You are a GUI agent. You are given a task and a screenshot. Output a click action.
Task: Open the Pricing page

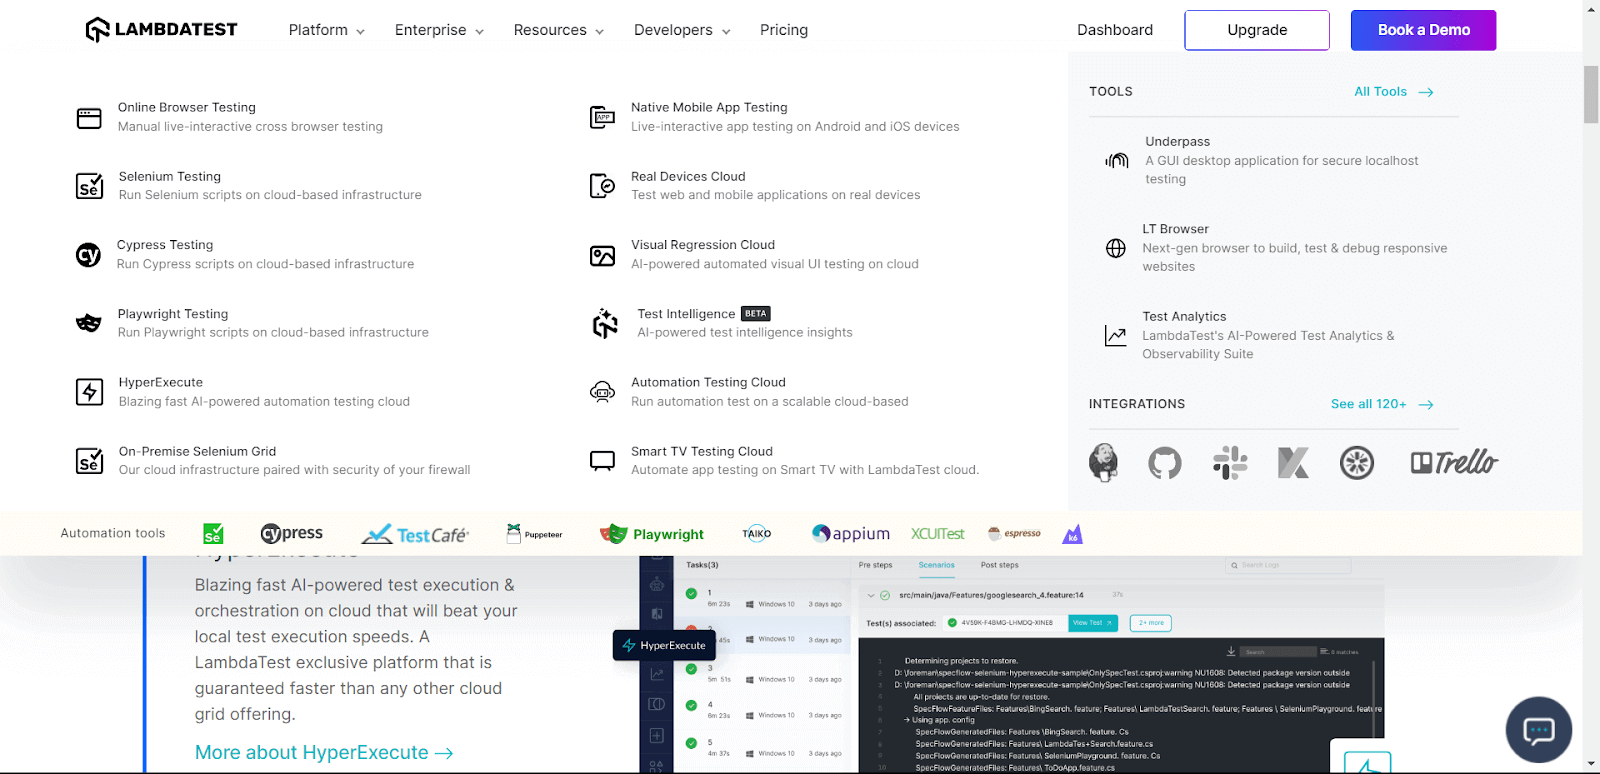[784, 30]
